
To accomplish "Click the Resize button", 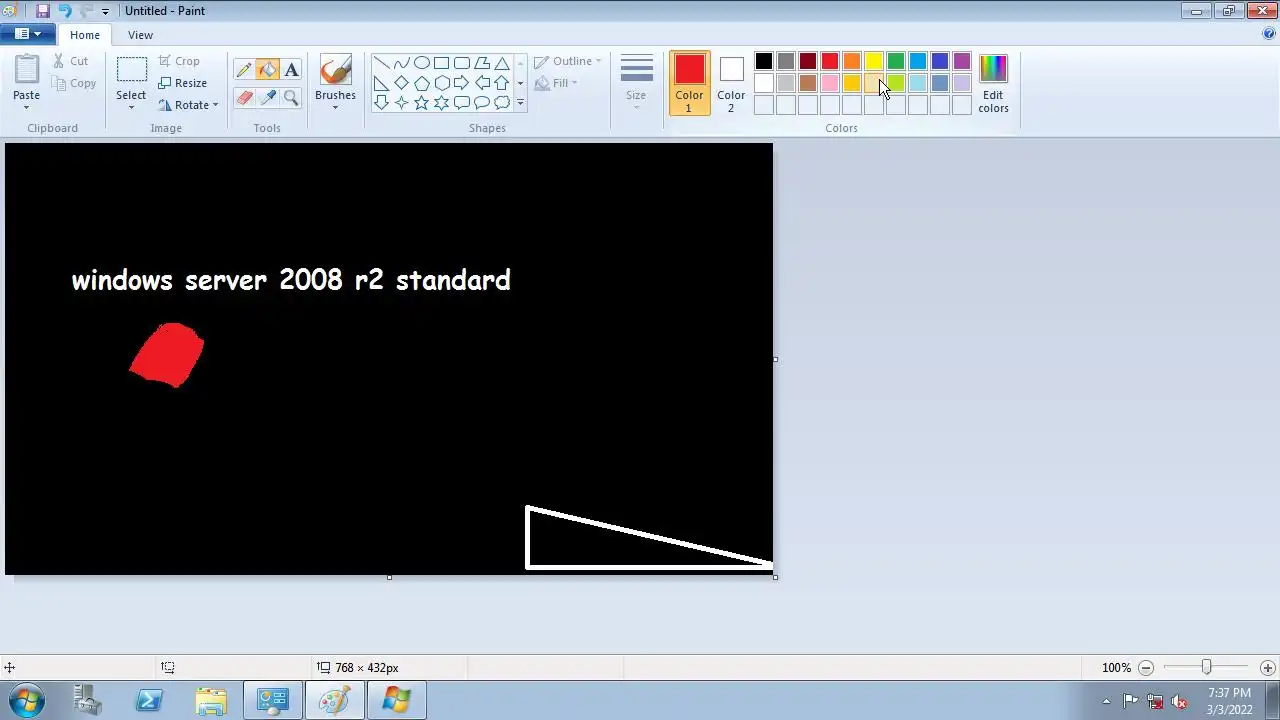I will tap(182, 83).
